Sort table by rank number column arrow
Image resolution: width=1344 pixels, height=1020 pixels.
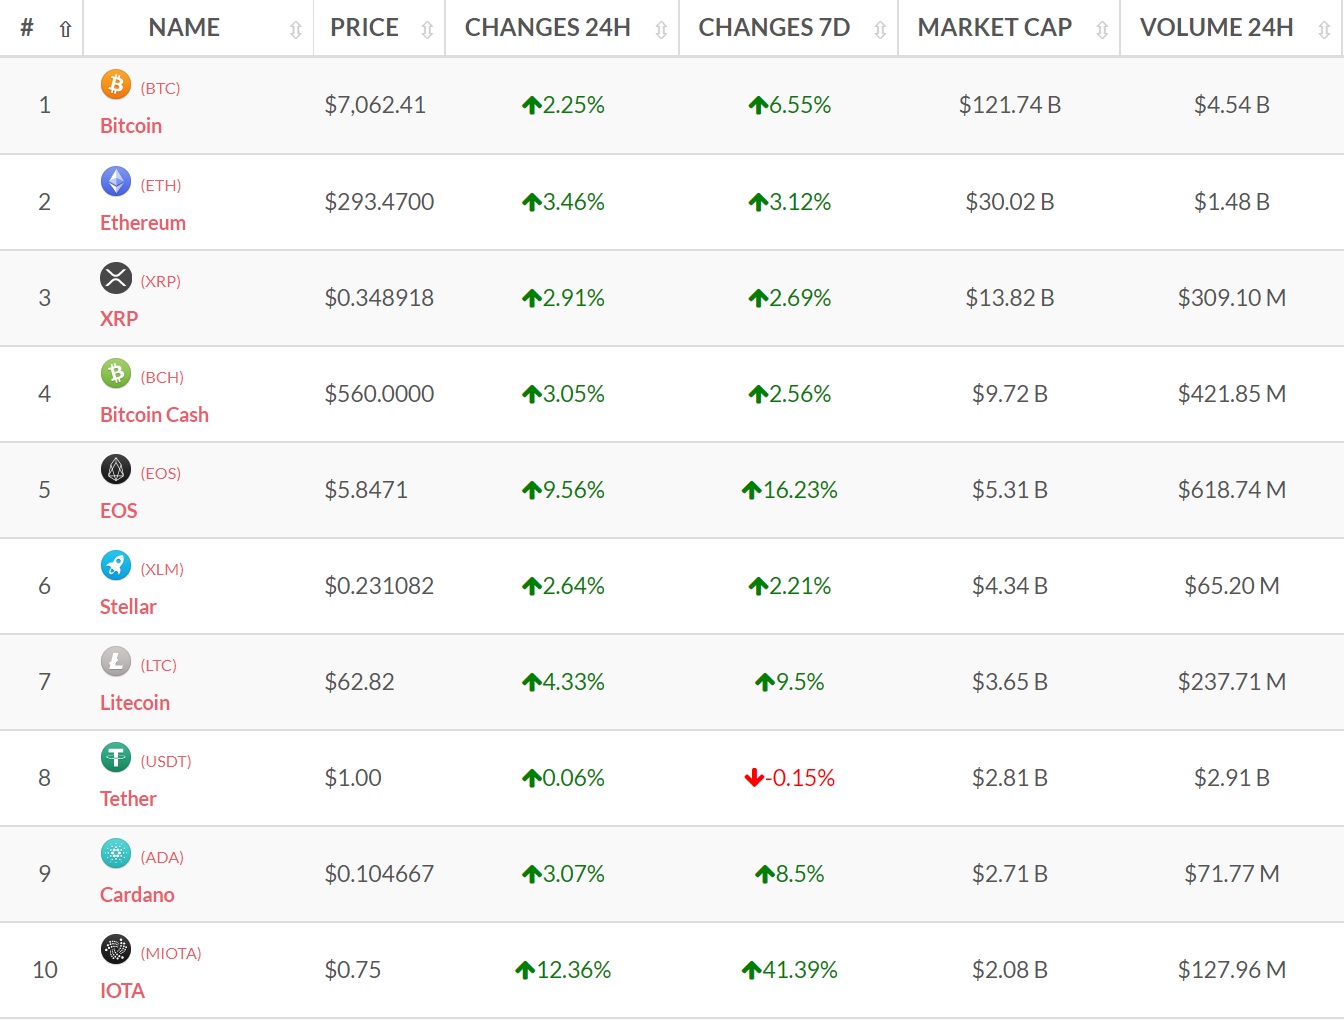tap(66, 29)
